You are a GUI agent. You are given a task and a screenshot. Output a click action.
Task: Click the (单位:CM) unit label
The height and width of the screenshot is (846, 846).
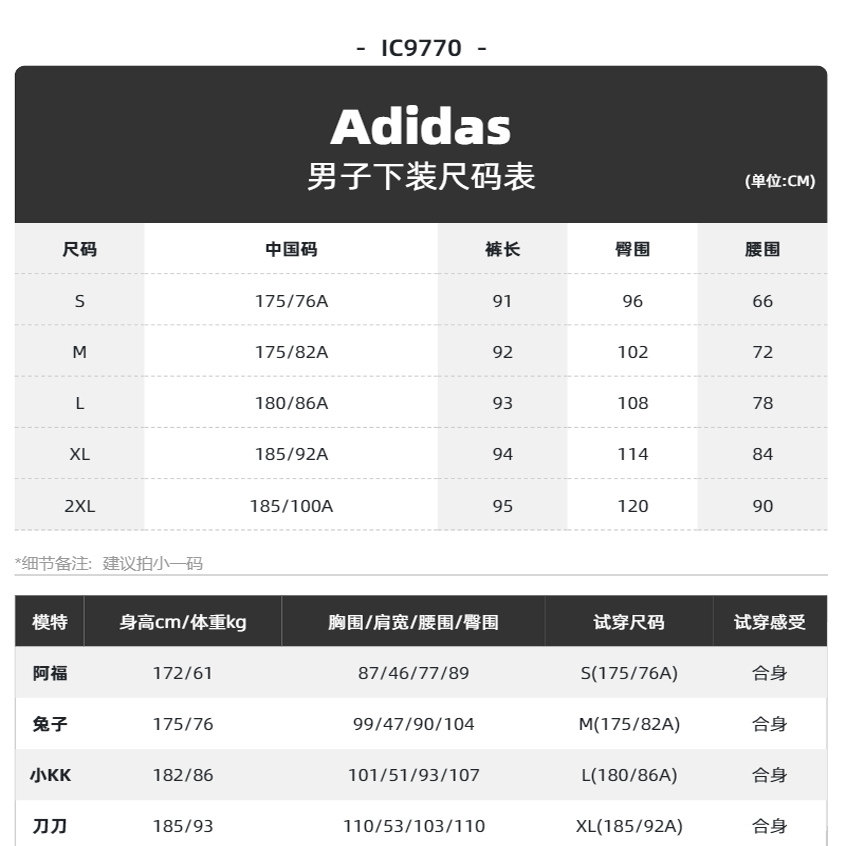pyautogui.click(x=780, y=181)
